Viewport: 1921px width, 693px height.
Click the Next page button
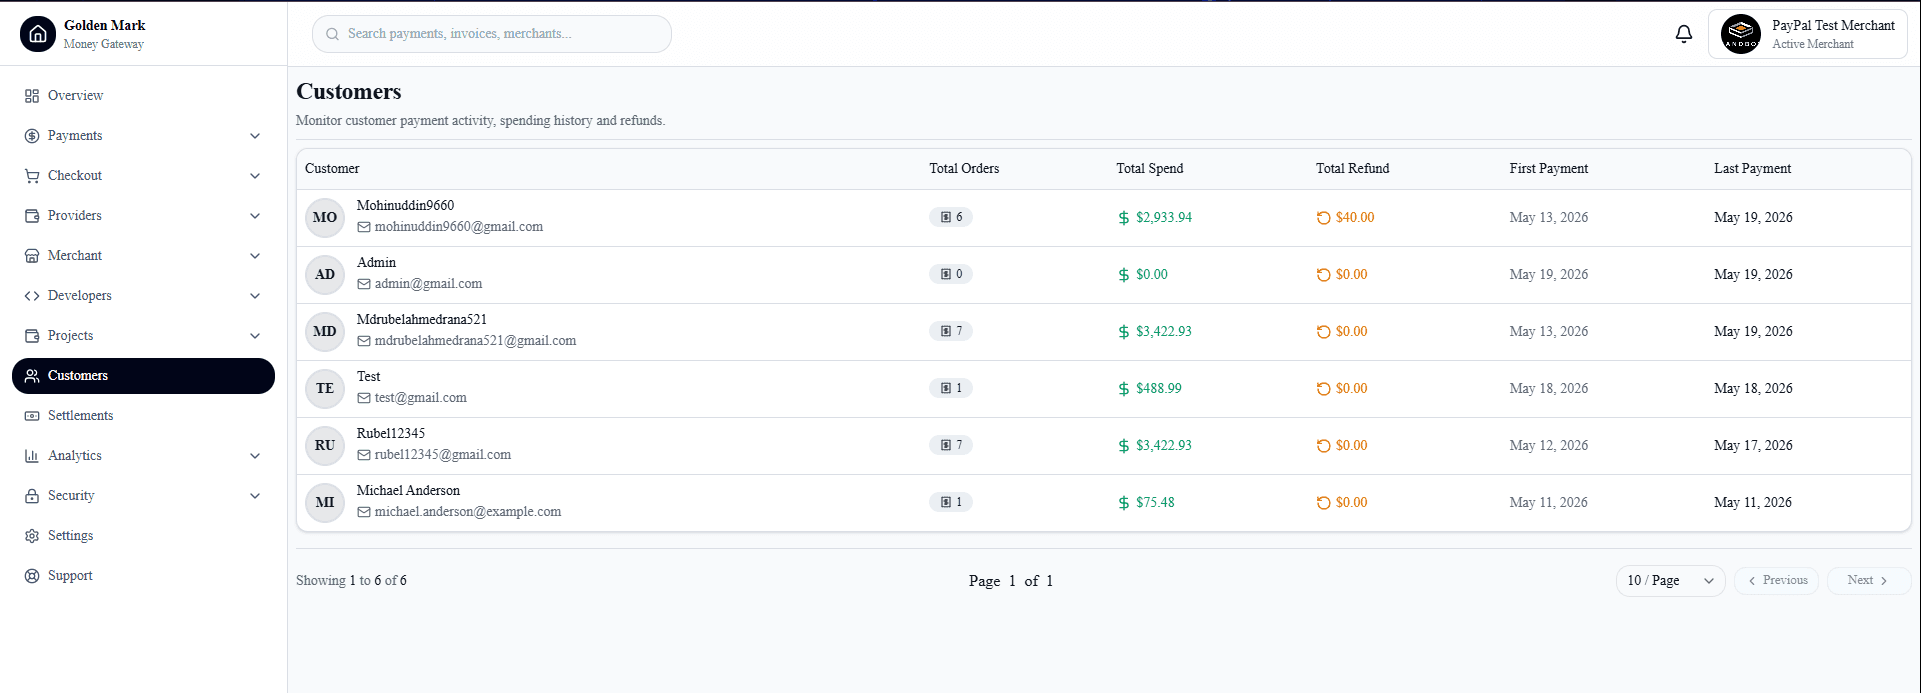click(1869, 581)
